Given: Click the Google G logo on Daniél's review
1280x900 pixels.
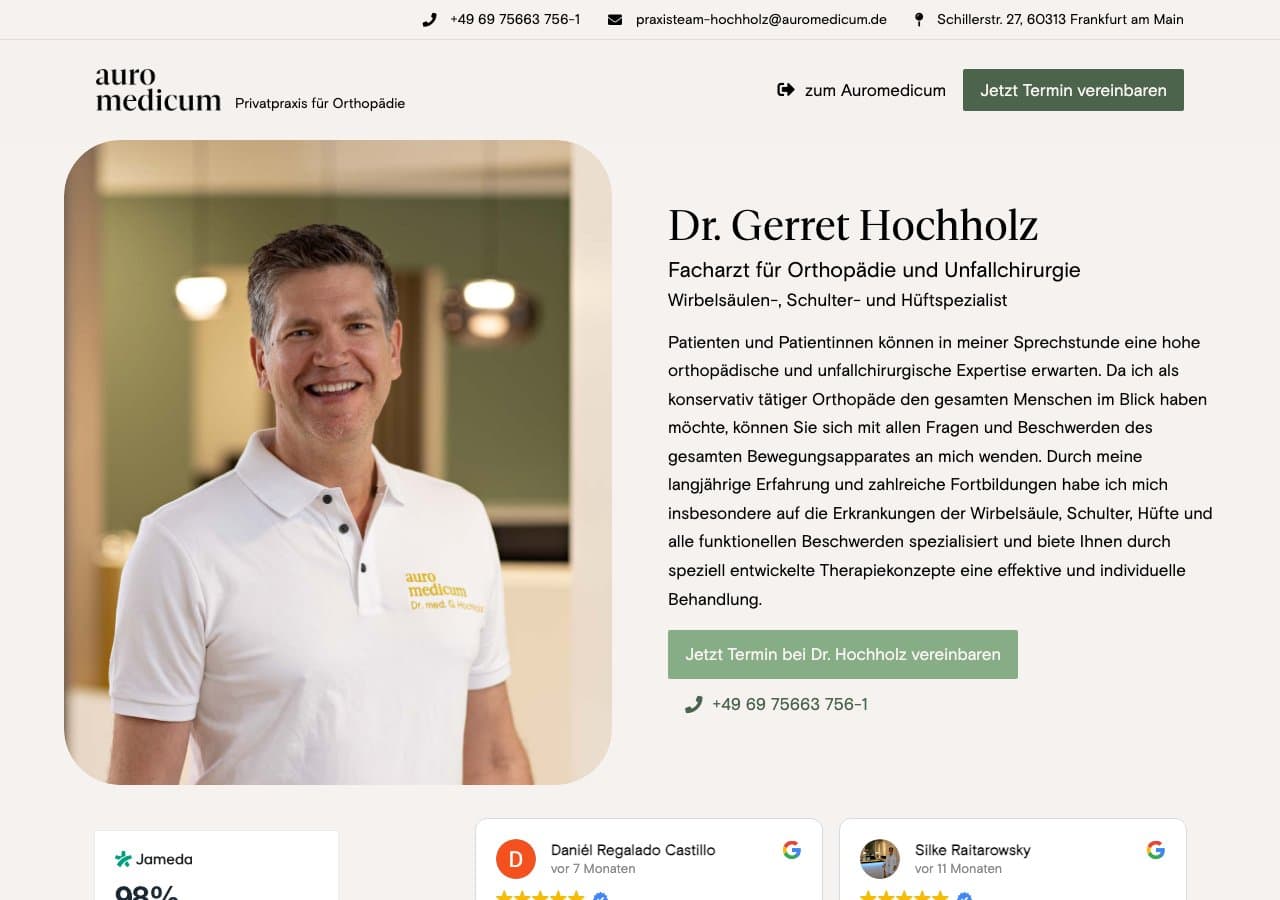Looking at the screenshot, I should [791, 849].
